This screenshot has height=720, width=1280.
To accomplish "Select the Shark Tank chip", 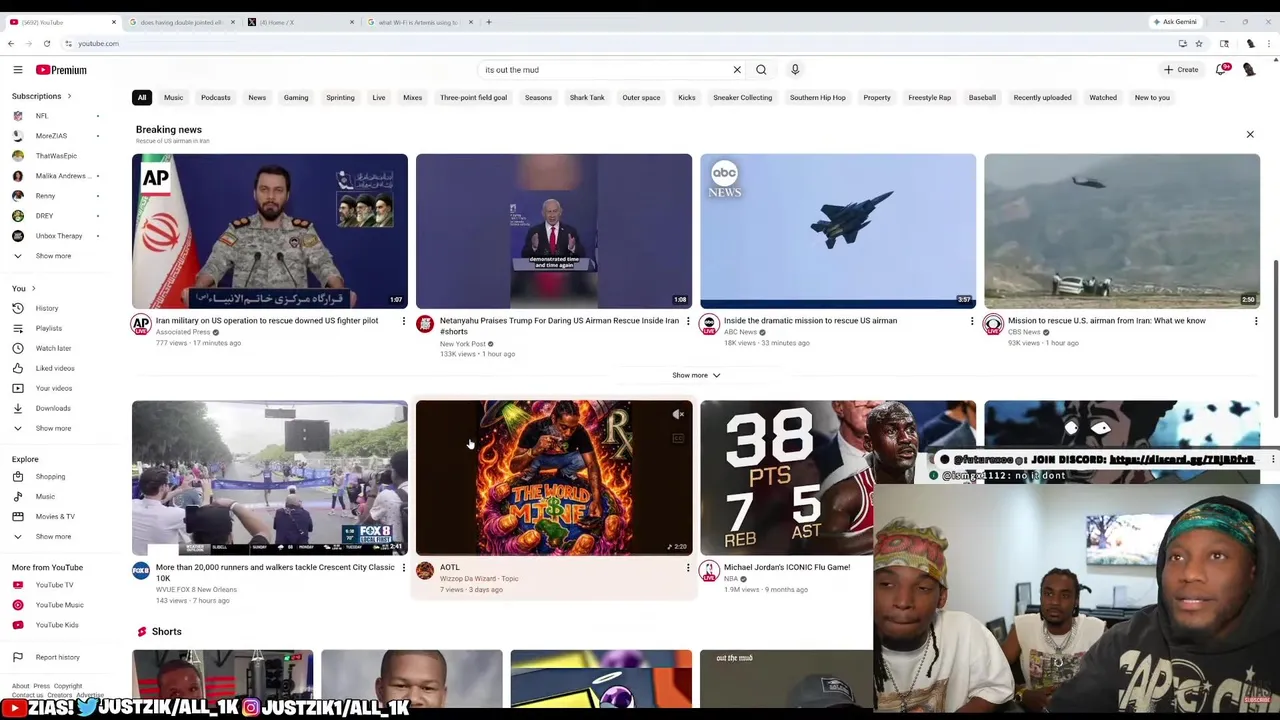I will tap(587, 98).
